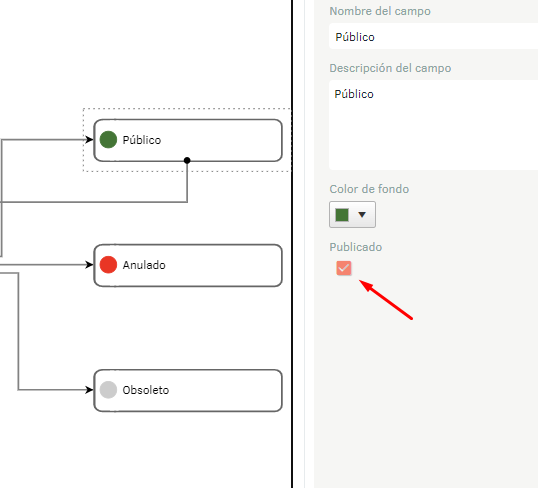Viewport: 538px width, 488px height.
Task: Click the Color de fondo label
Action: pyautogui.click(x=369, y=189)
